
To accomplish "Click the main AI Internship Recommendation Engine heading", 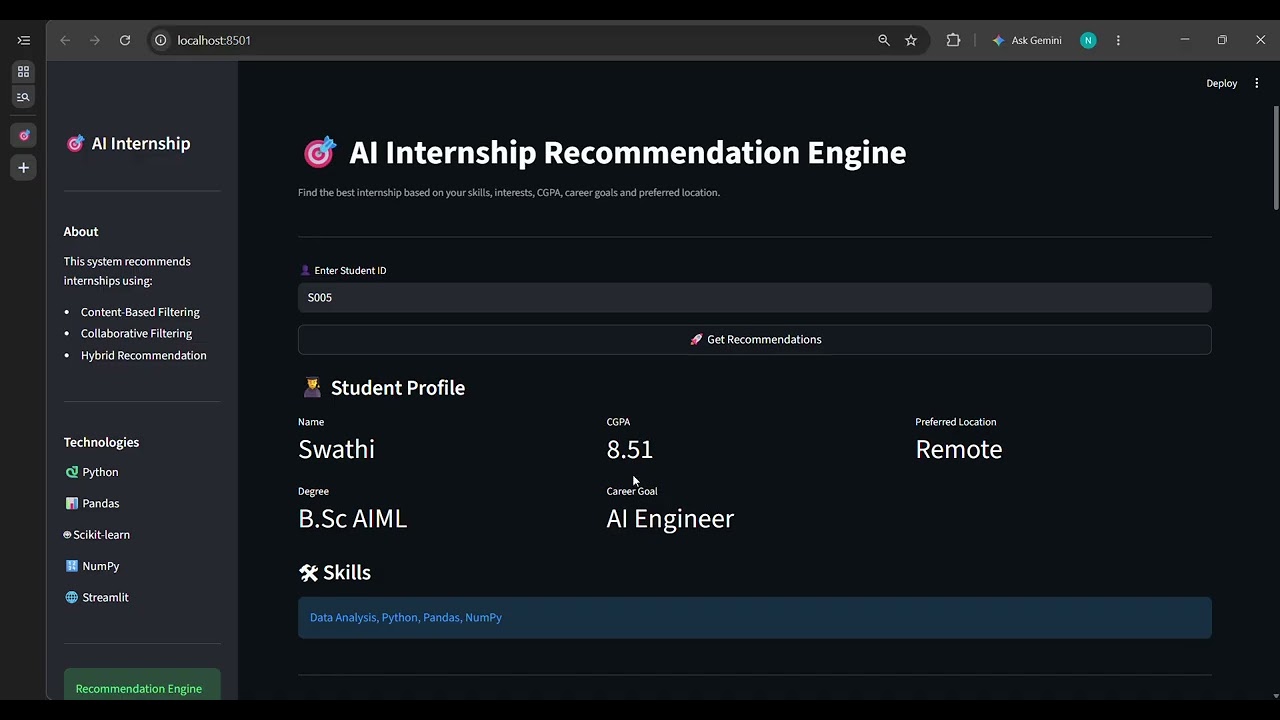I will [x=627, y=152].
